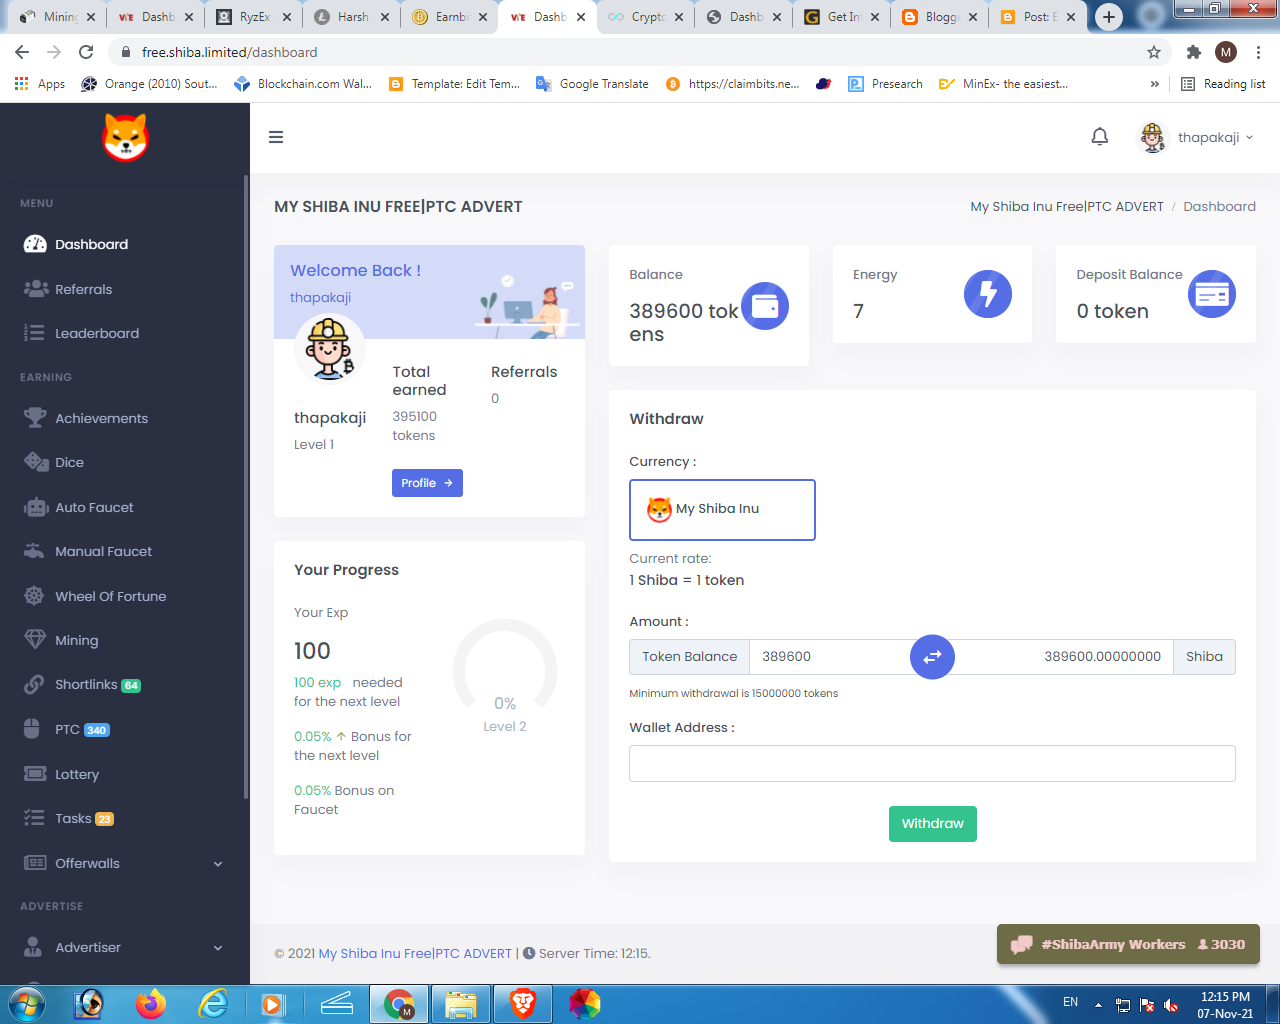This screenshot has width=1280, height=1024.
Task: Click the Shiba converted amount field
Action: (1063, 657)
